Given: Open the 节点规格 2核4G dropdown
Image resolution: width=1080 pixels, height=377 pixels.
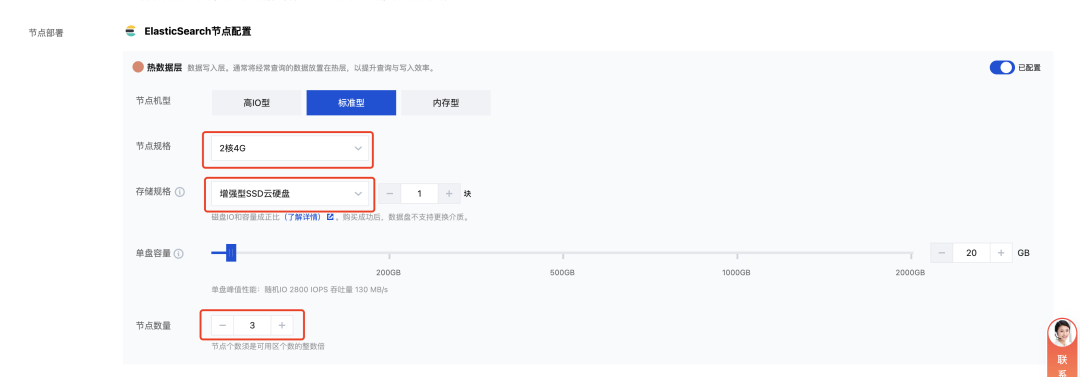Looking at the screenshot, I should point(290,148).
